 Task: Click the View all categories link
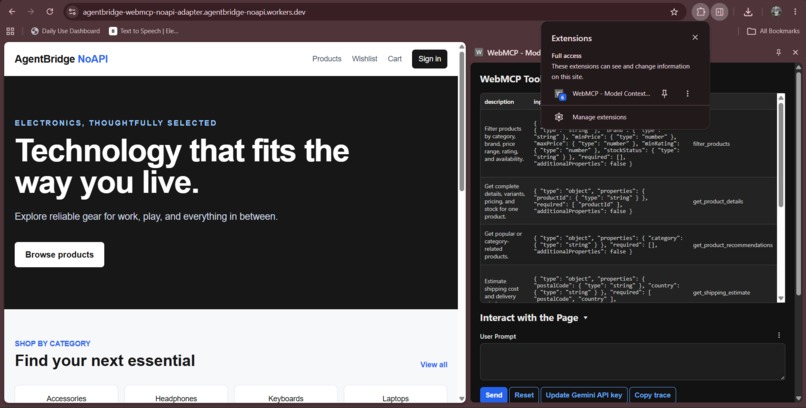click(434, 364)
